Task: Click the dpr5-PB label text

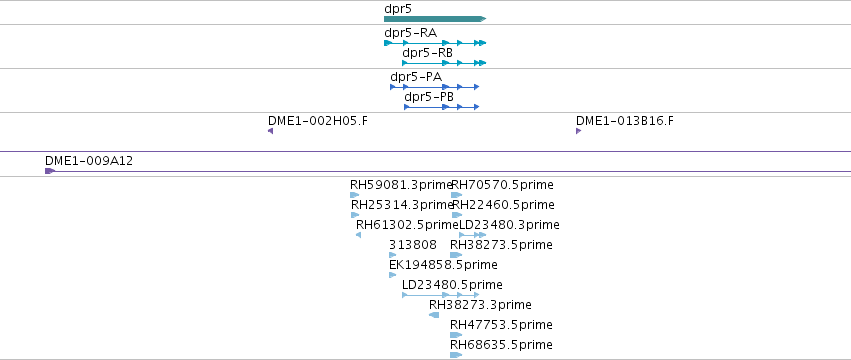Action: coord(429,97)
